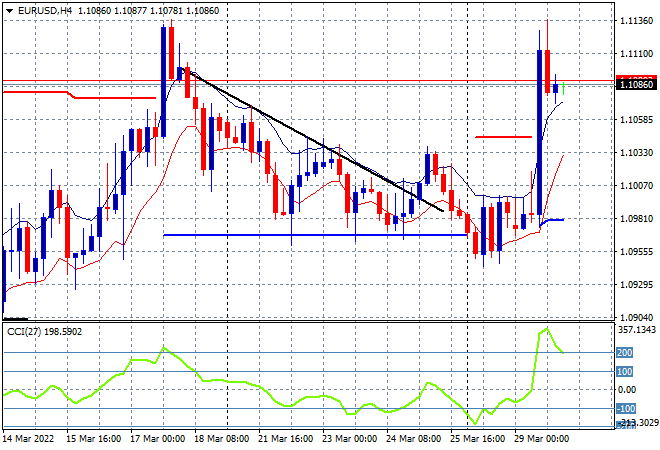Click the green CCI indicator peak on 29 Mar
Viewport: 660px width, 450px height.
coord(547,328)
